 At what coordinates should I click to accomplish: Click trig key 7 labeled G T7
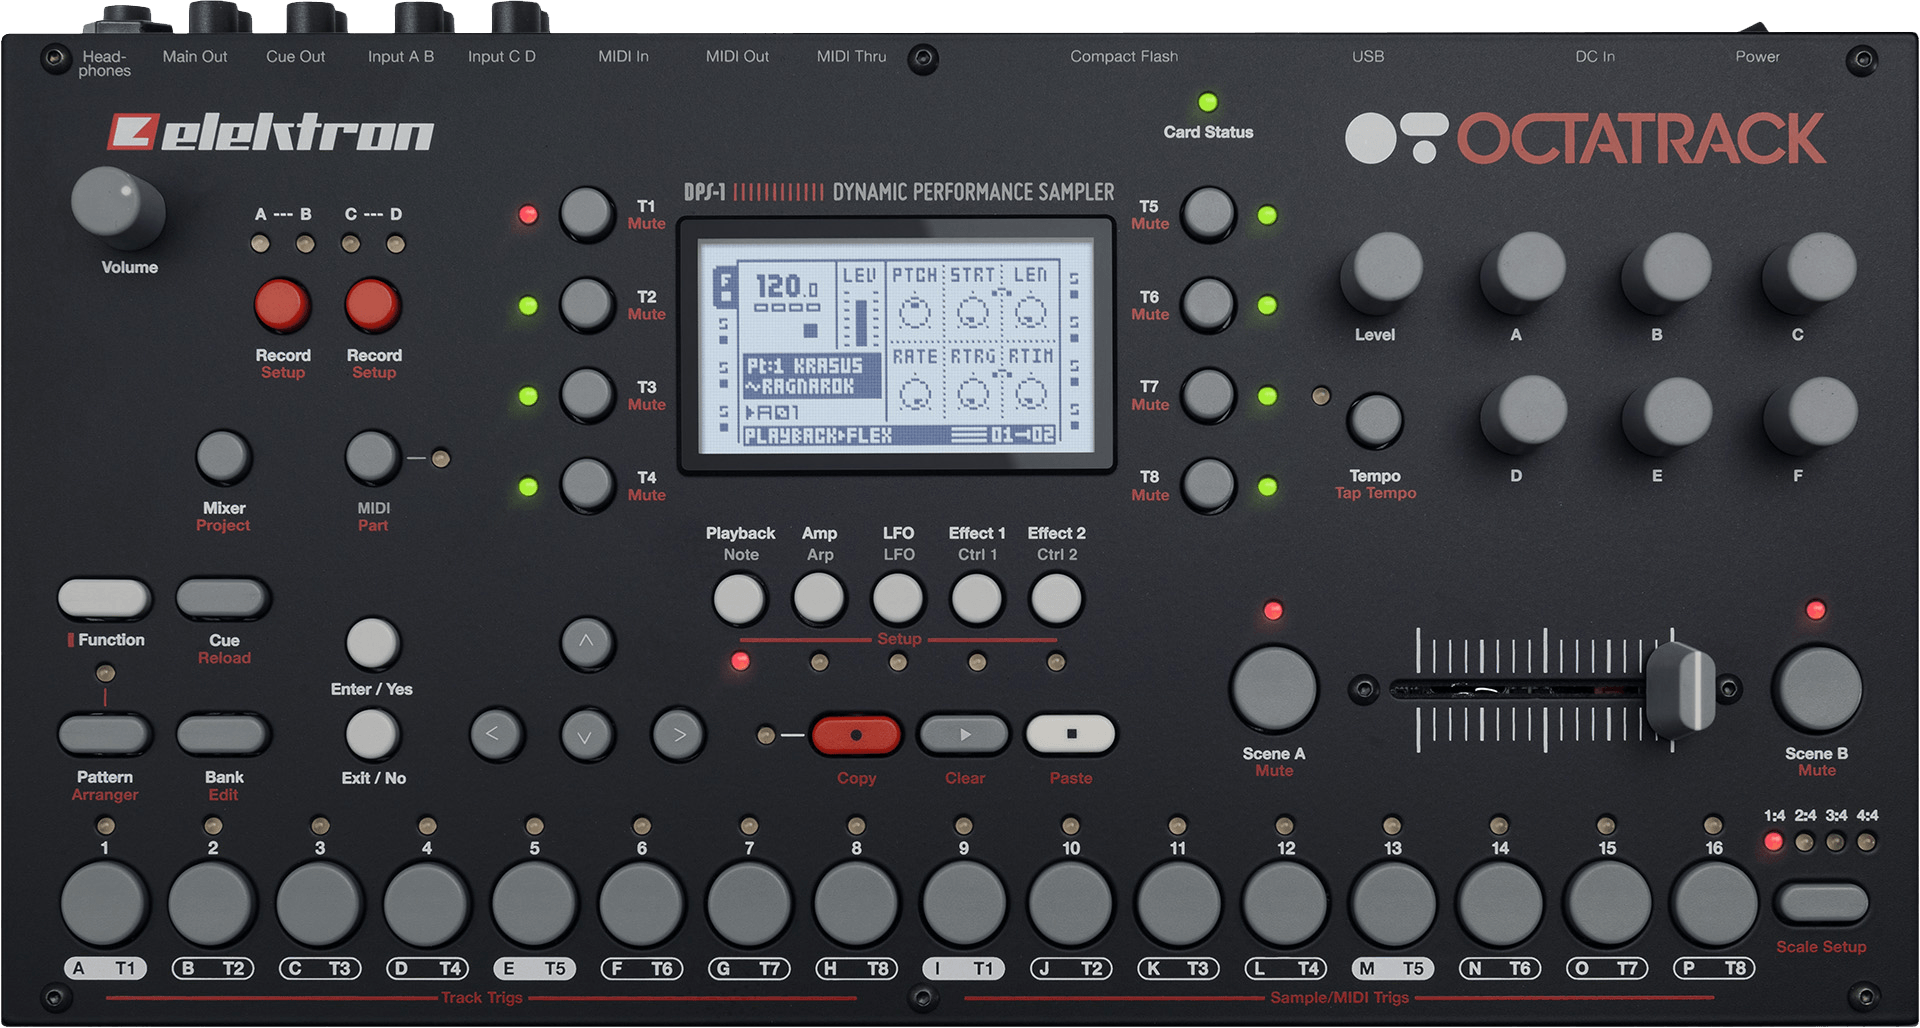click(748, 904)
